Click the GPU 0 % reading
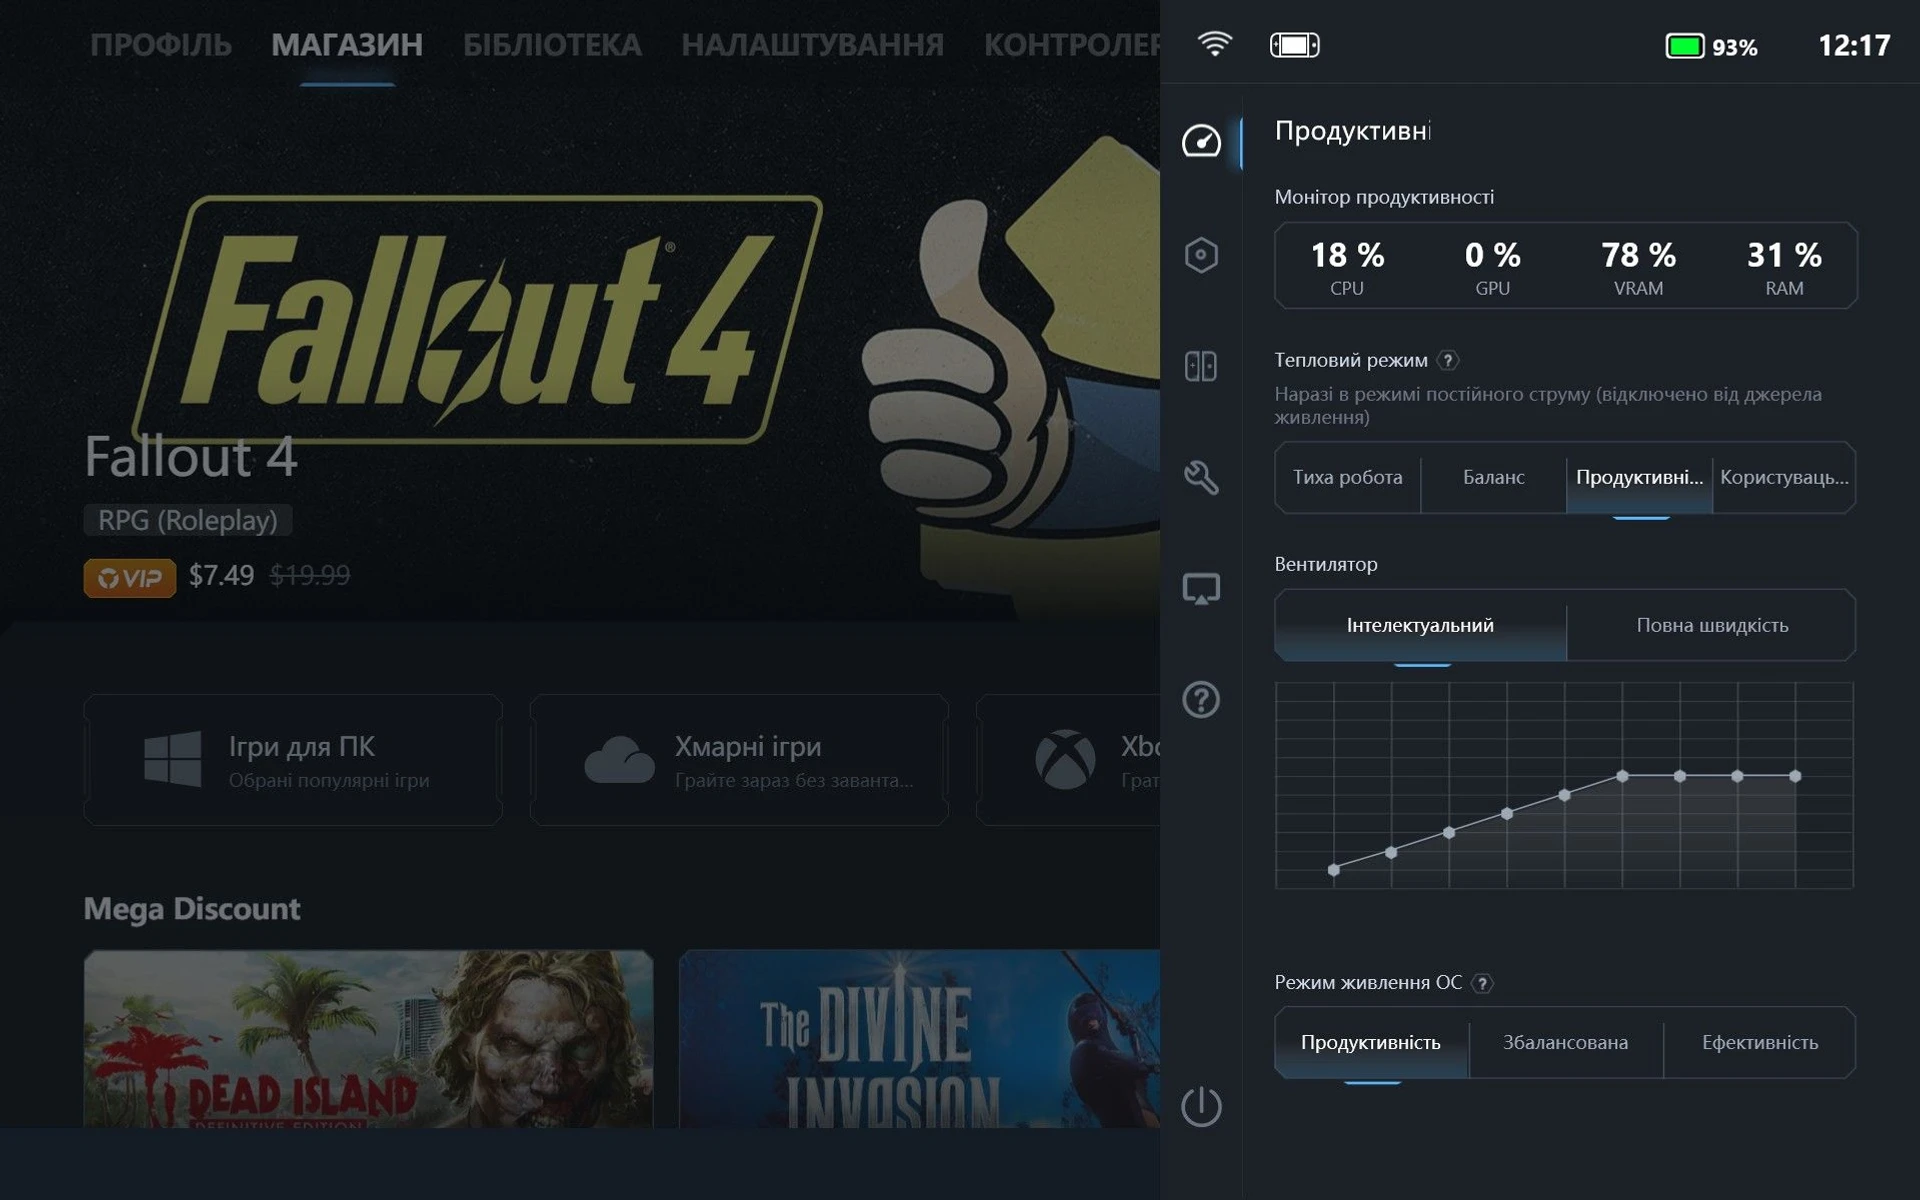Viewport: 1920px width, 1200px height. tap(1492, 266)
